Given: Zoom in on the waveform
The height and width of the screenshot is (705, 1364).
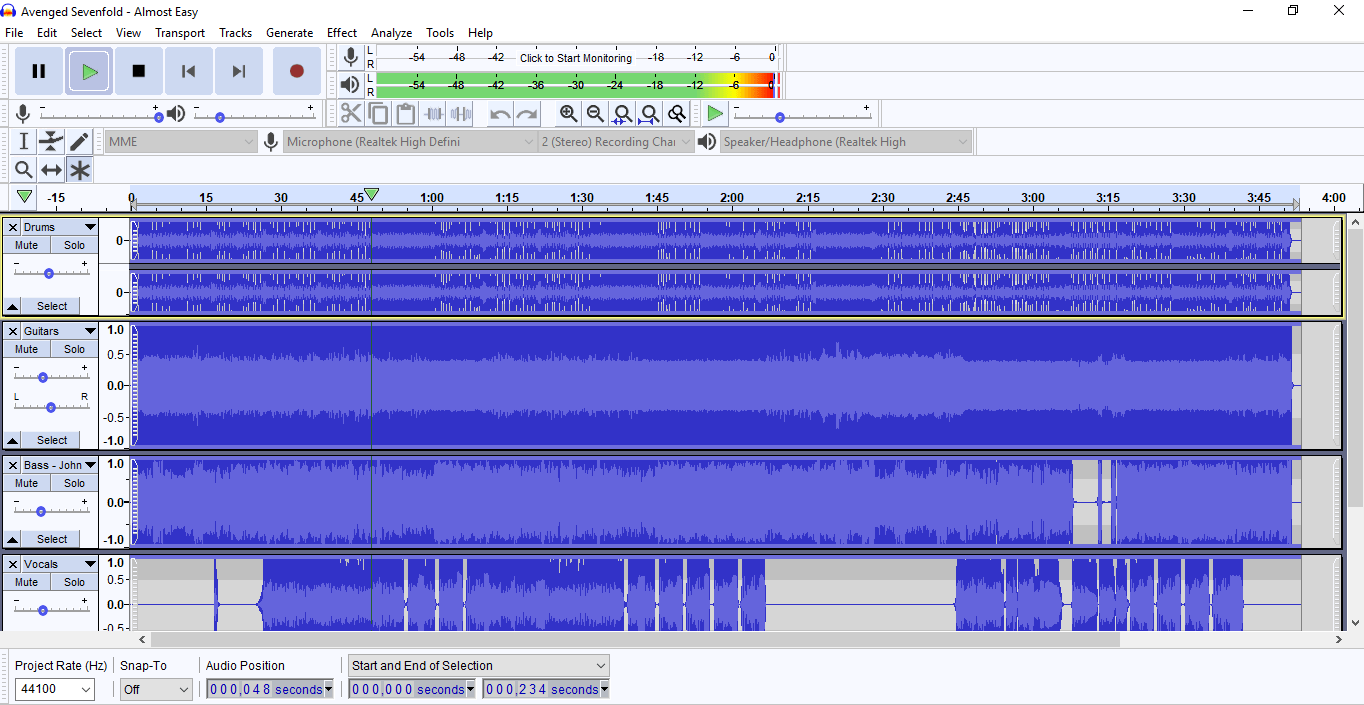Looking at the screenshot, I should pos(569,113).
